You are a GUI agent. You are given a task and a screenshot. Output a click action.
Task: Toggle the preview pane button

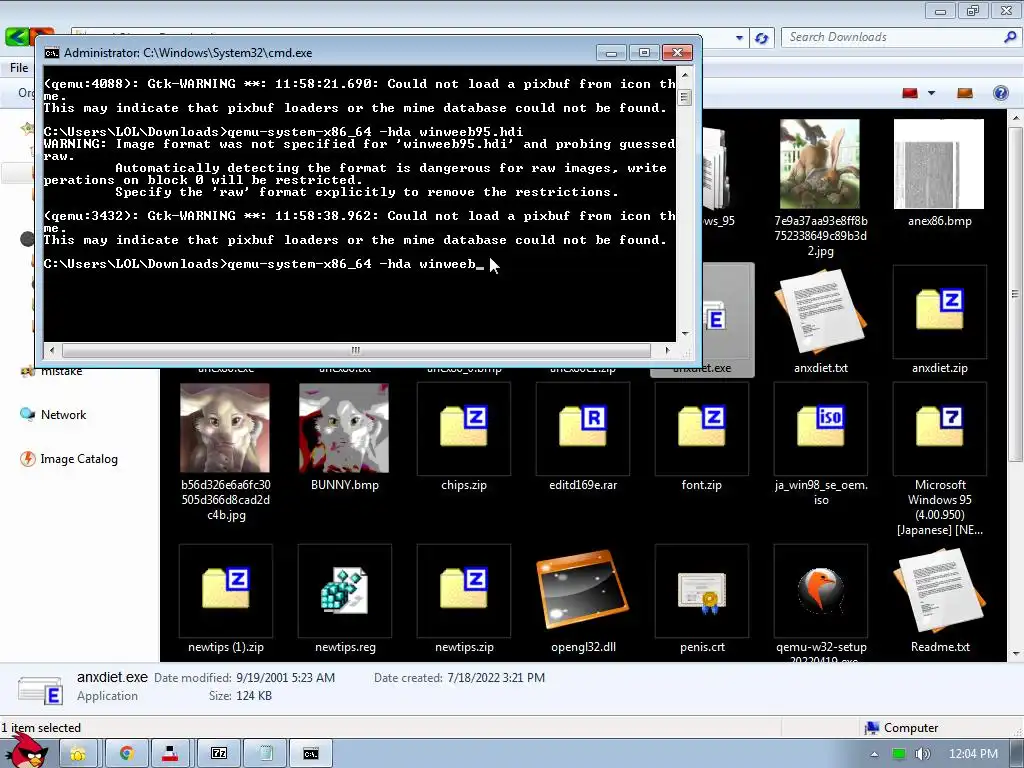965,93
